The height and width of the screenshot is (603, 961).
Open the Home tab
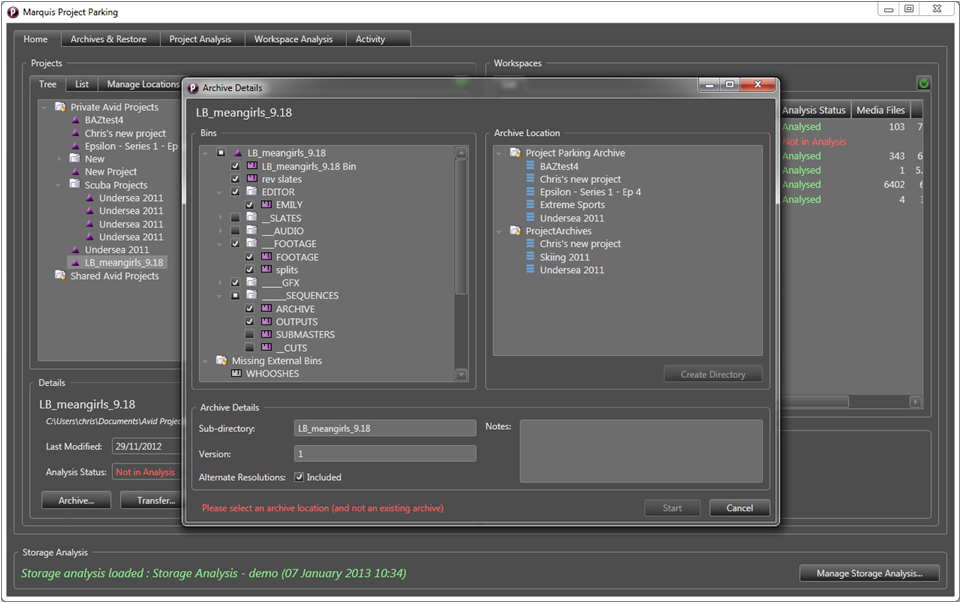point(36,39)
